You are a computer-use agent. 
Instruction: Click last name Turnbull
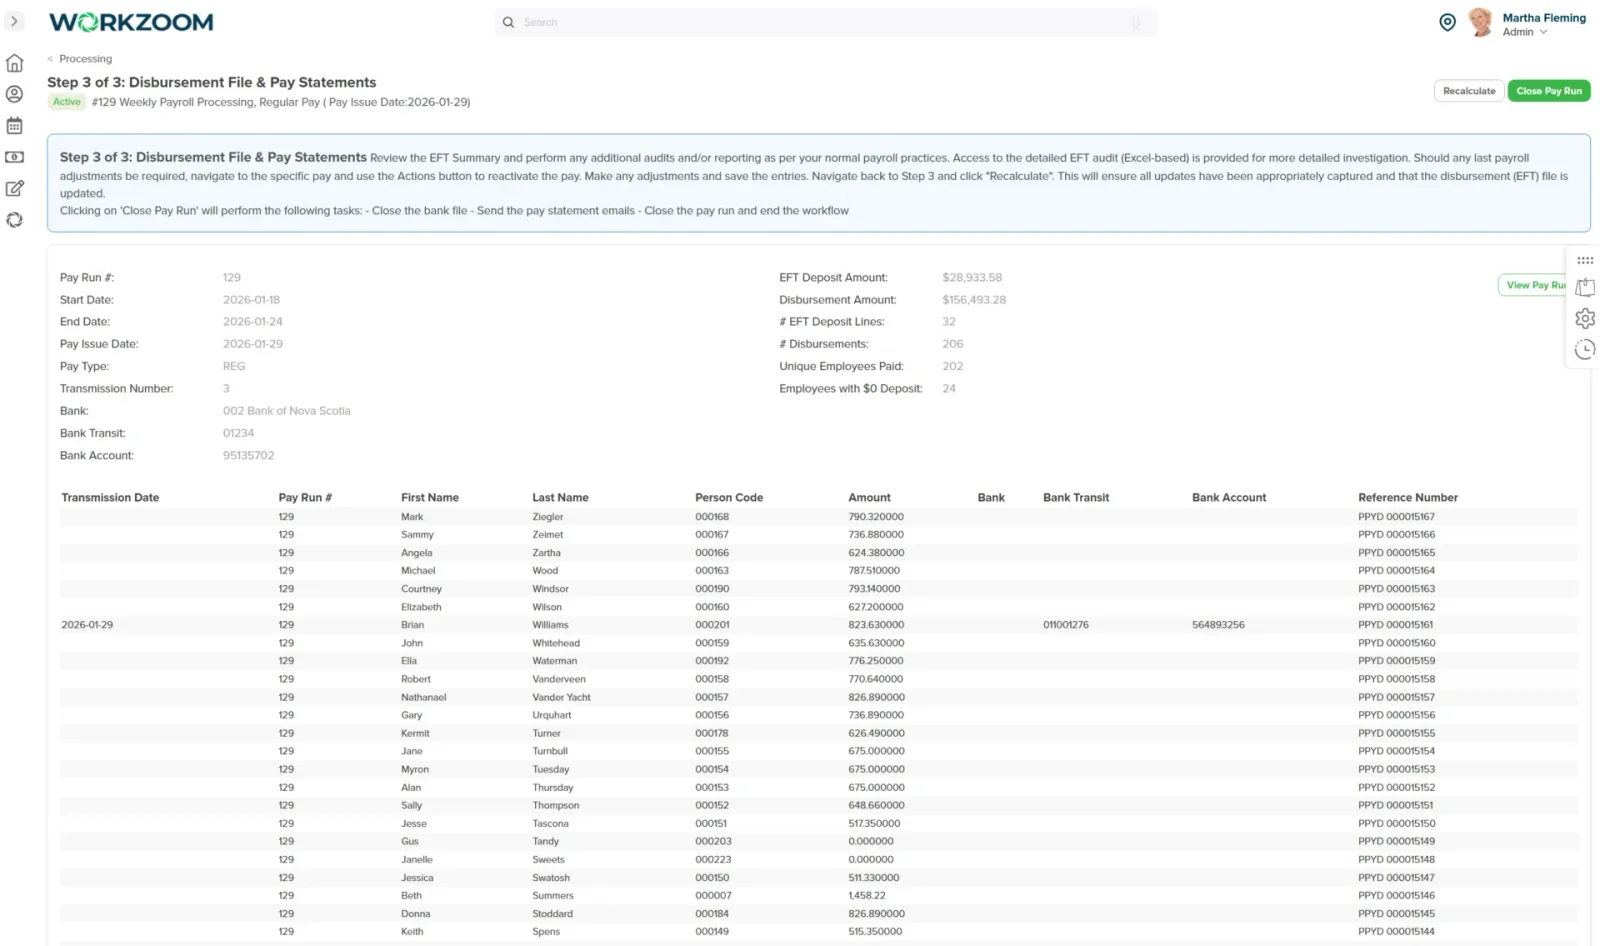tap(550, 751)
